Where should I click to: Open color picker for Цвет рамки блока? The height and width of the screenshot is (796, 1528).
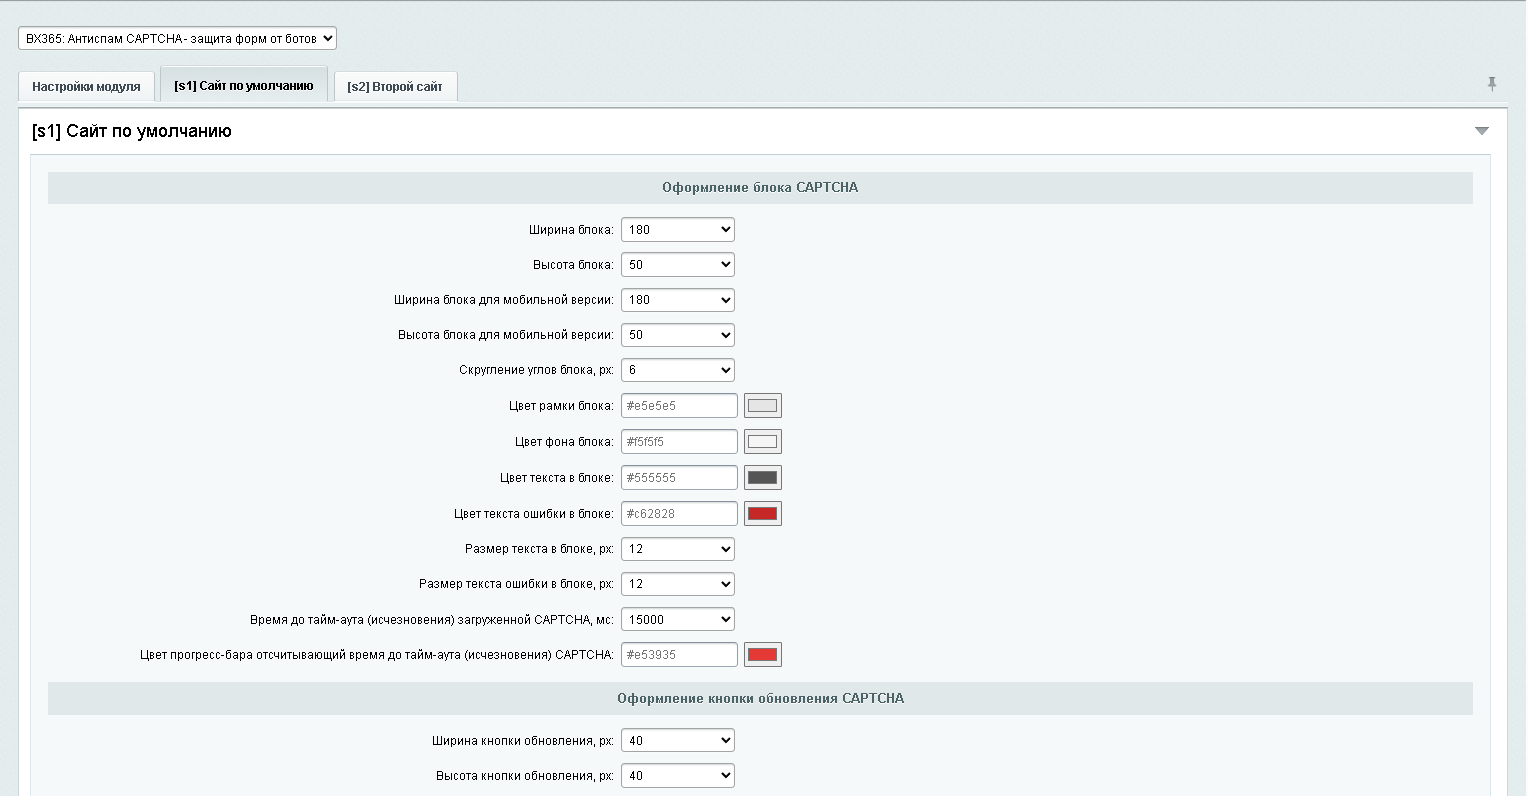click(763, 406)
